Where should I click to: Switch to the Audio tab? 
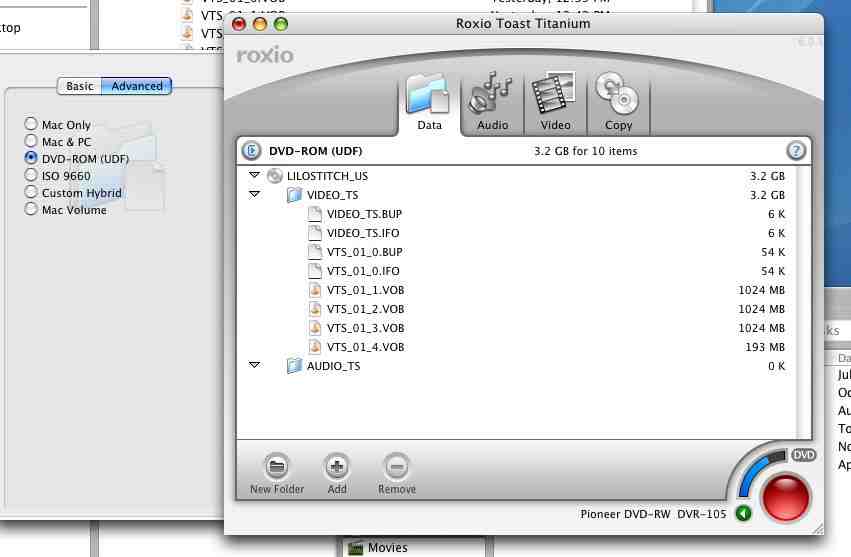(492, 103)
